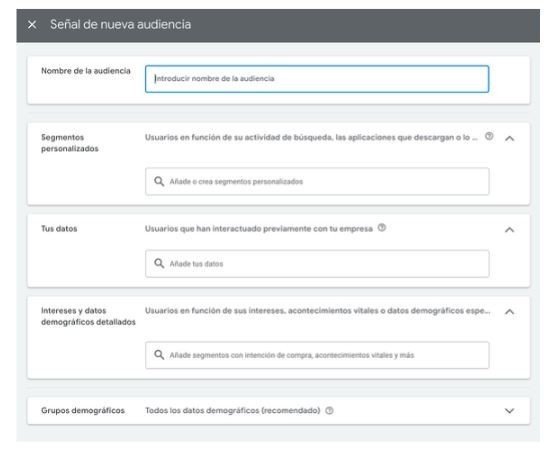Click Intereses y datos demográficos detallados heading
The height and width of the screenshot is (451, 557).
tap(88, 316)
